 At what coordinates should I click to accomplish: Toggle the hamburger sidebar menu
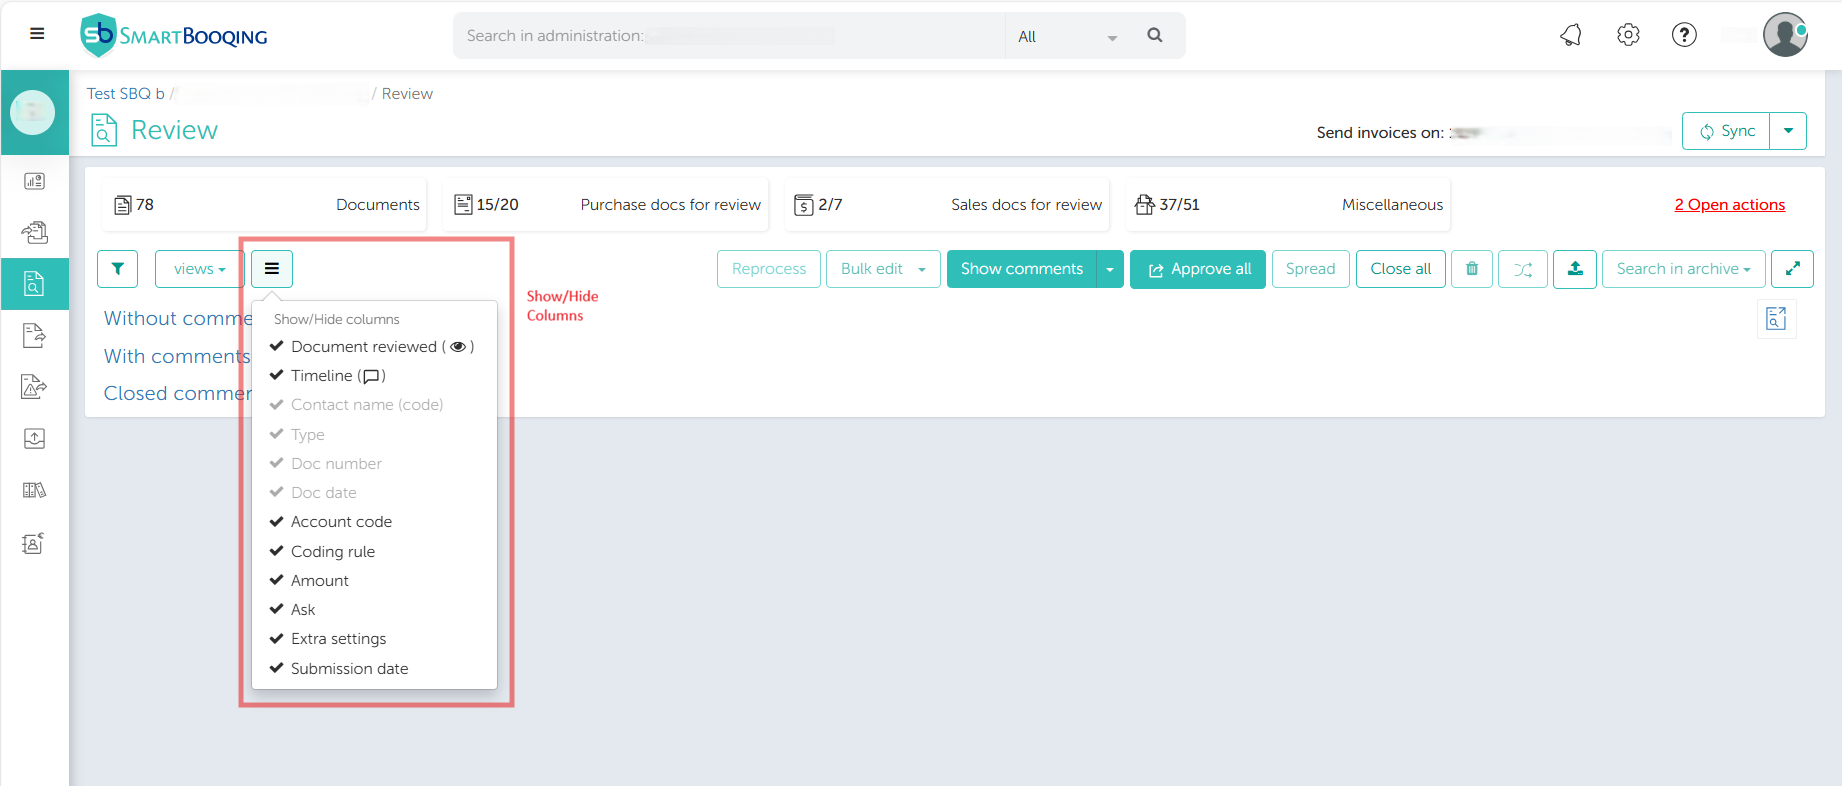pos(37,34)
